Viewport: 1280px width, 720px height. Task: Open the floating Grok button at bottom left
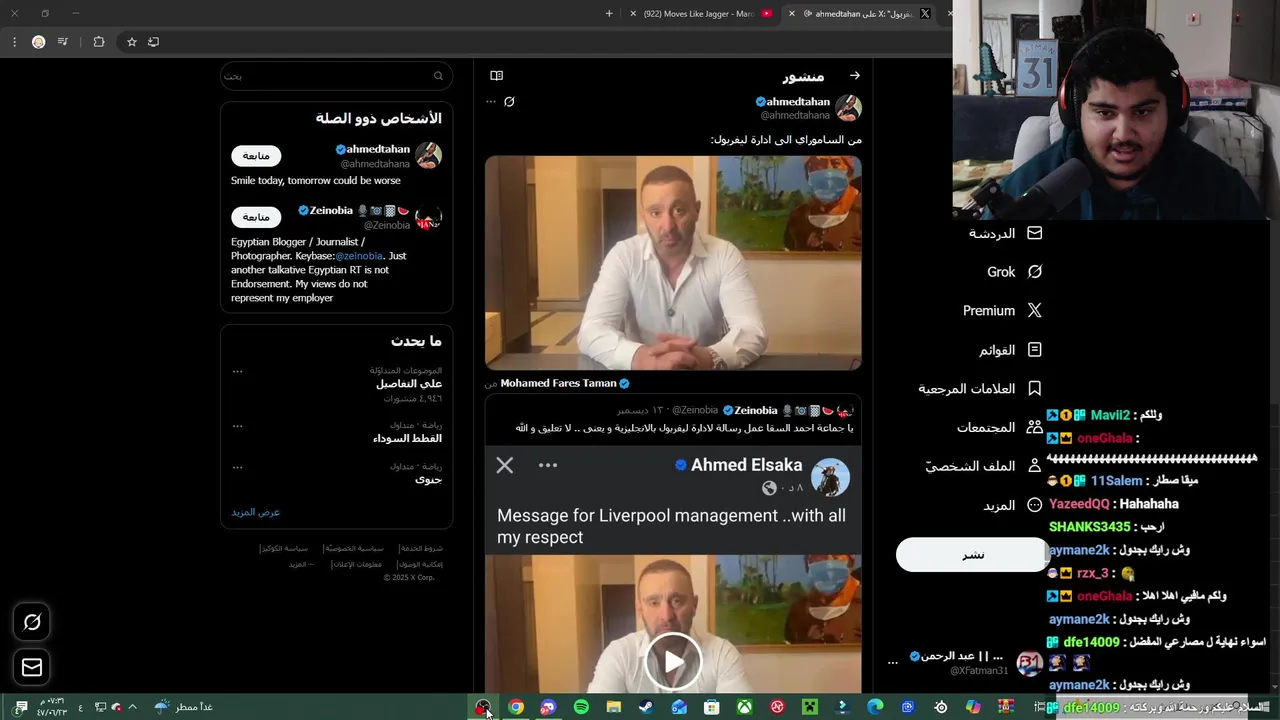click(x=32, y=622)
